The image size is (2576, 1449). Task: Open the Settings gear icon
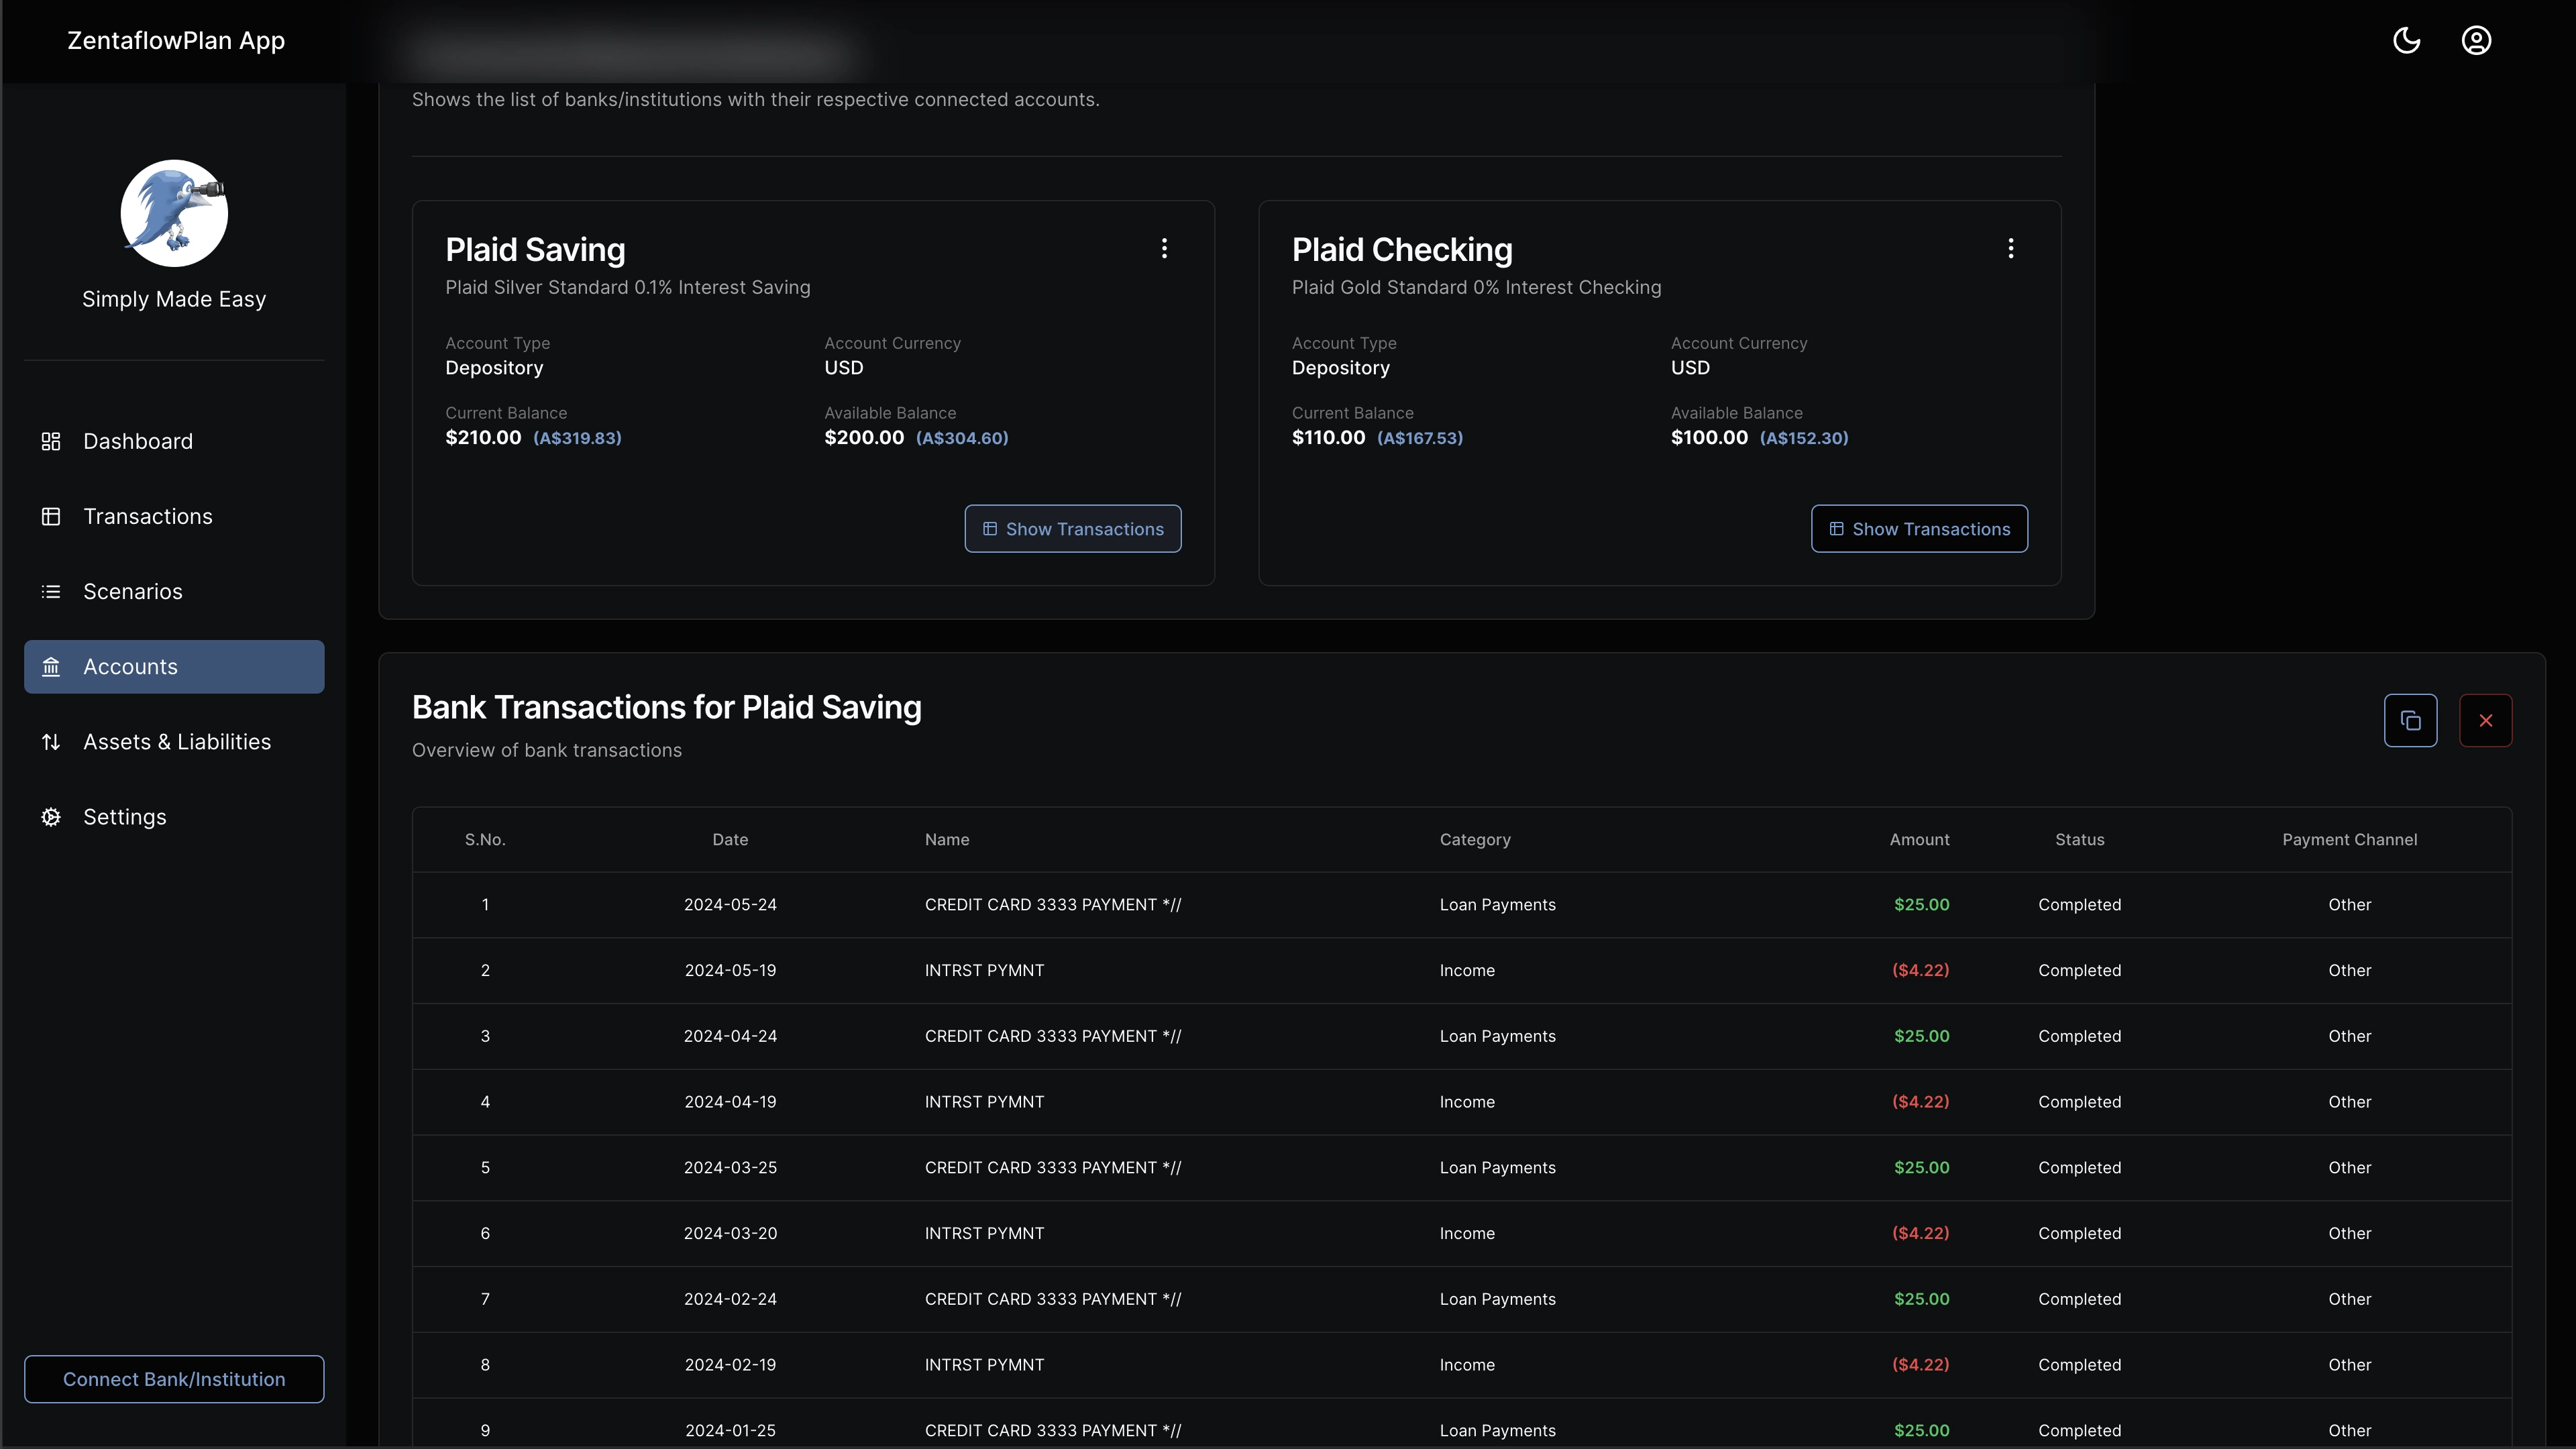[x=51, y=816]
